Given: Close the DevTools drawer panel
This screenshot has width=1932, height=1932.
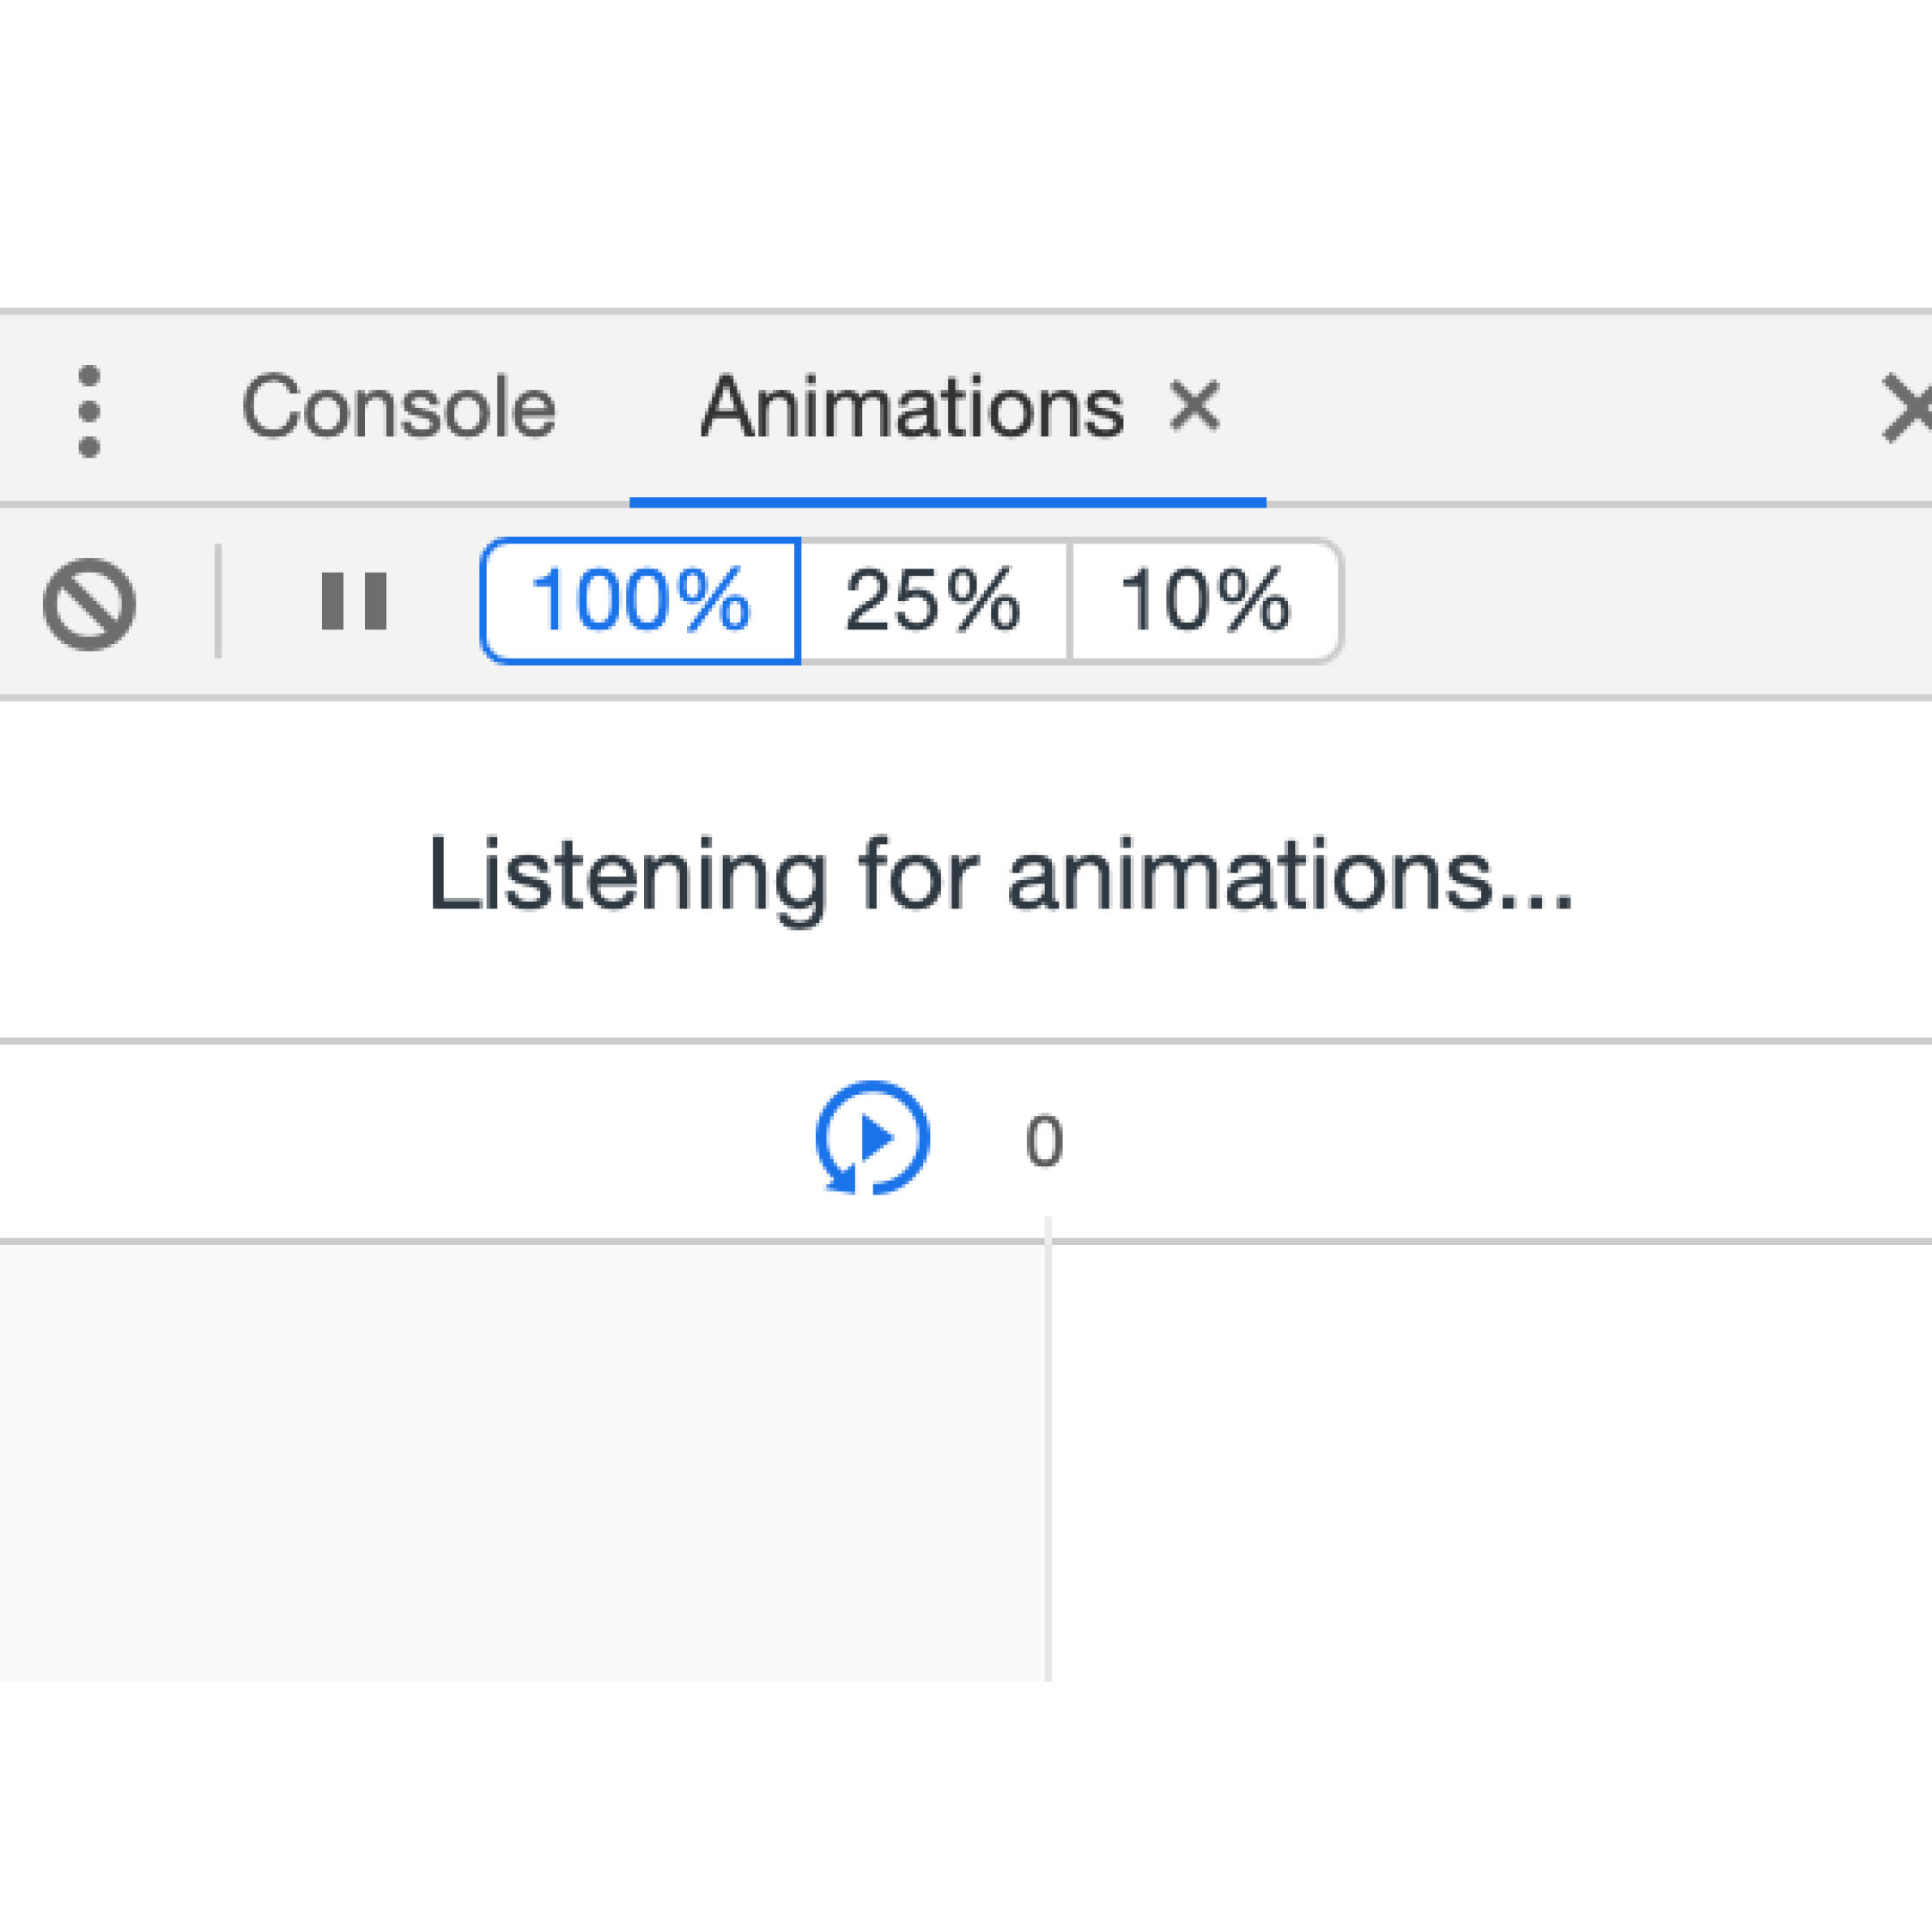Looking at the screenshot, I should click(1906, 407).
